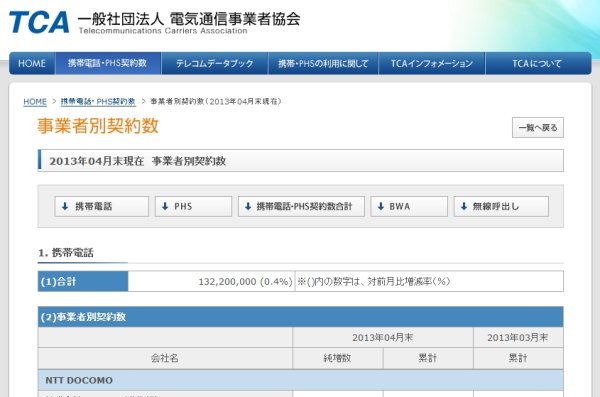Click the 1. 携帯電話 section heading
Image resolution: width=600 pixels, height=397 pixels.
coord(66,253)
